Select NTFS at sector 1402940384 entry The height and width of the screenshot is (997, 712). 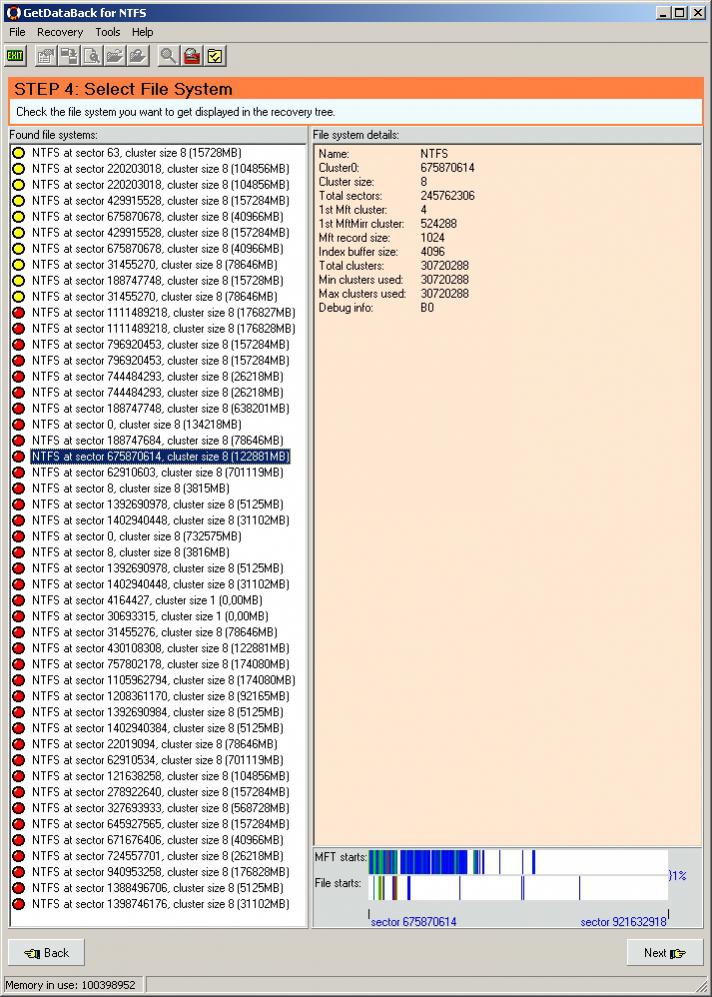158,728
